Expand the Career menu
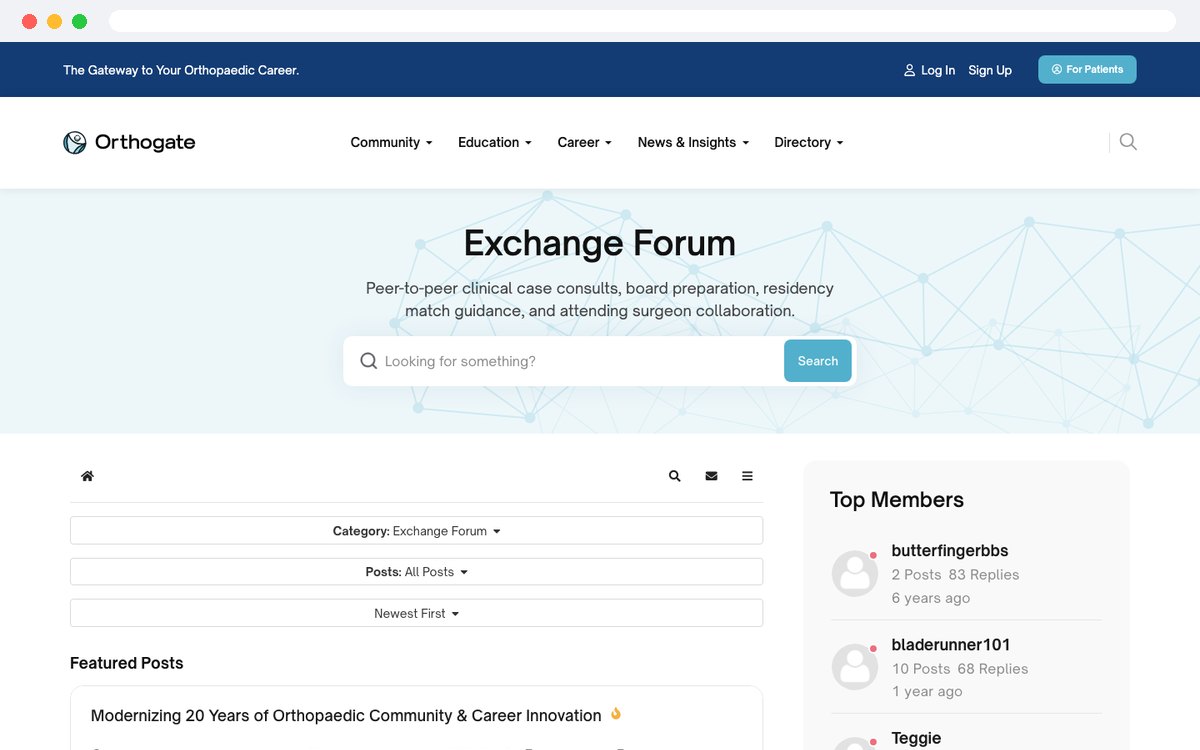 click(x=584, y=142)
